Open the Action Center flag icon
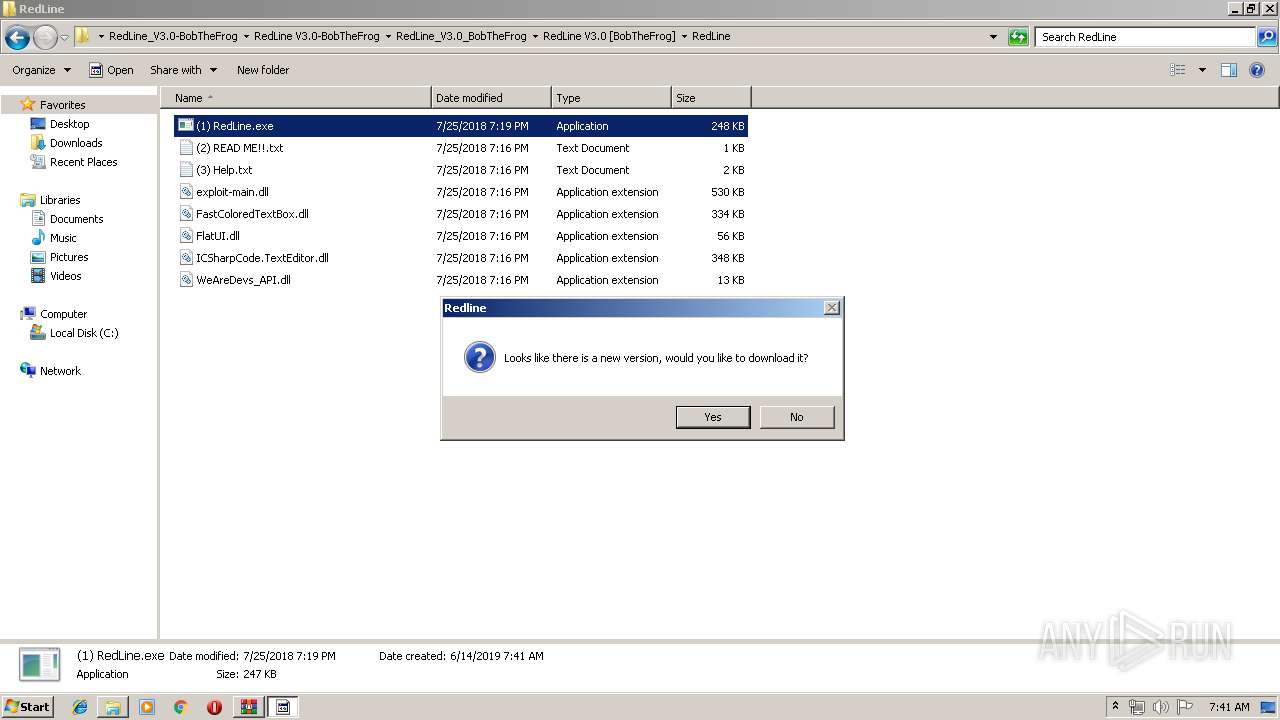1280x720 pixels. [x=1184, y=707]
